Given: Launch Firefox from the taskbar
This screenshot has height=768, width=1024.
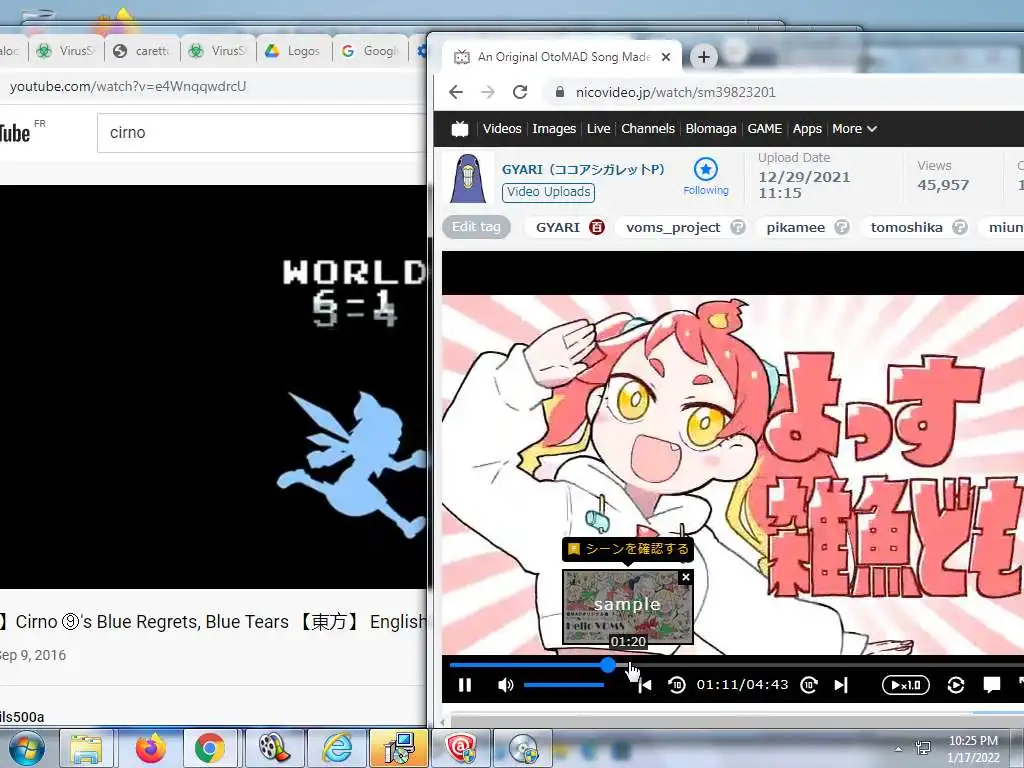Looking at the screenshot, I should pos(151,748).
